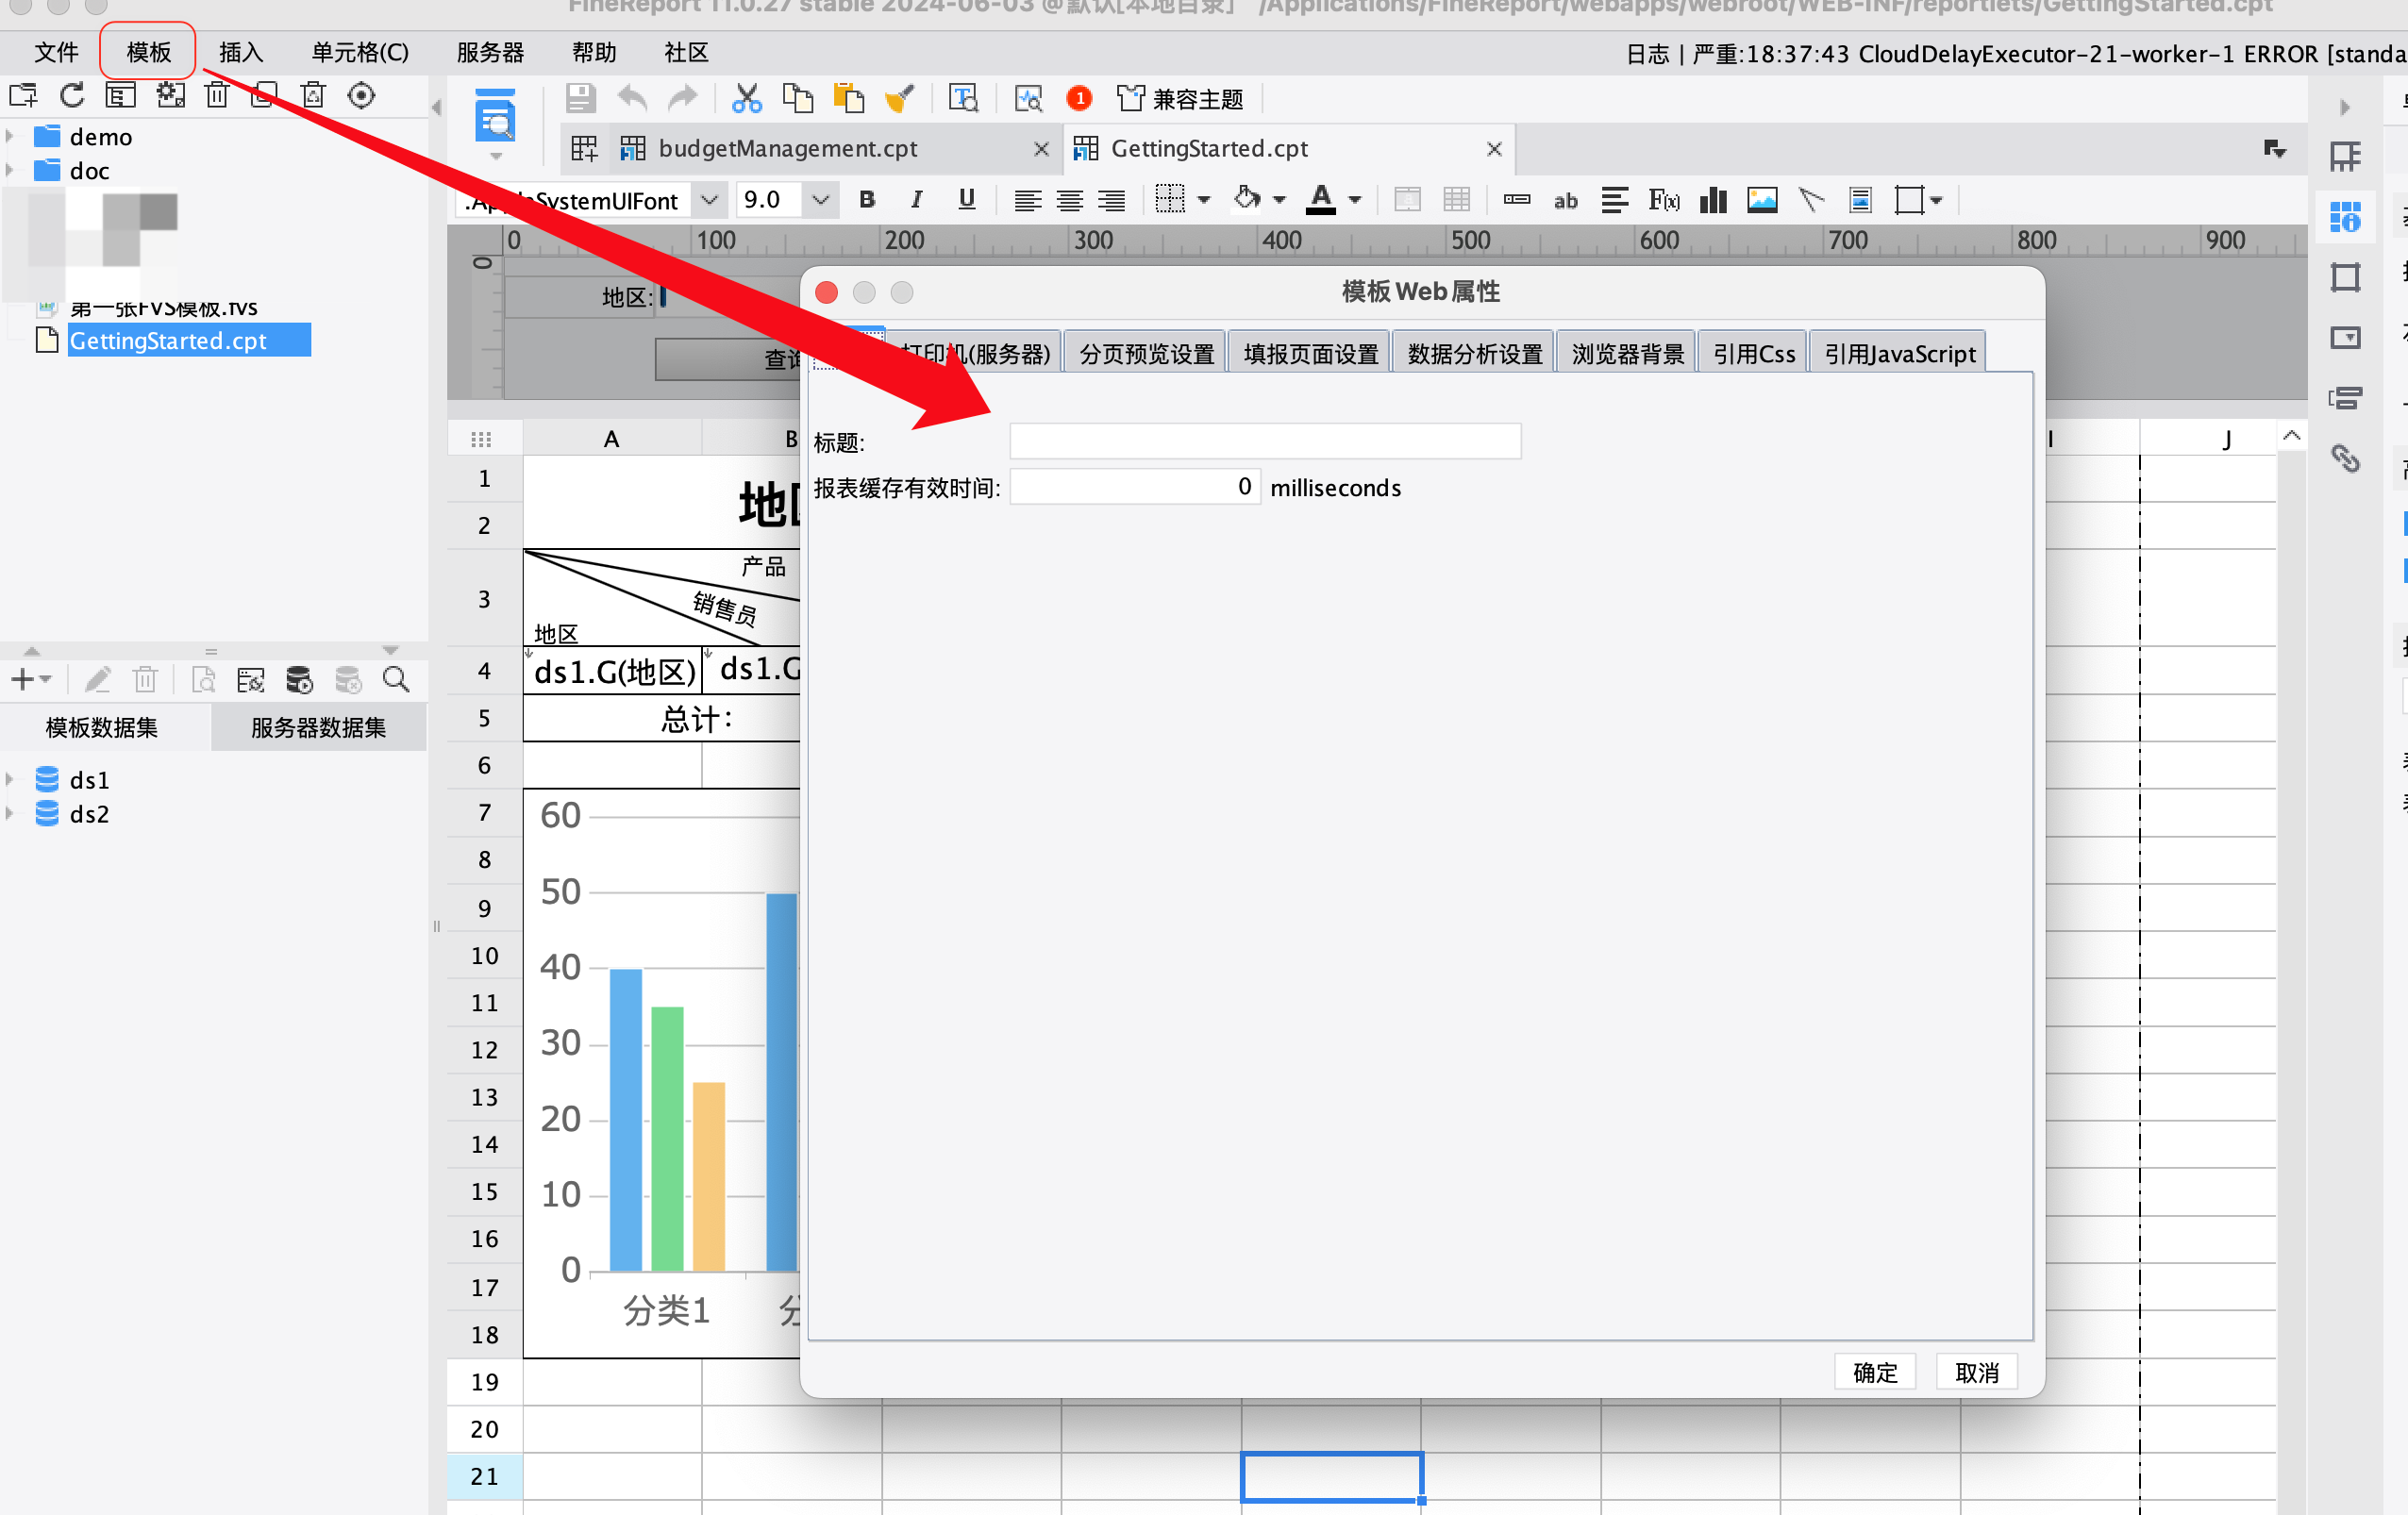
Task: Click the 确定 button
Action: pyautogui.click(x=1874, y=1372)
